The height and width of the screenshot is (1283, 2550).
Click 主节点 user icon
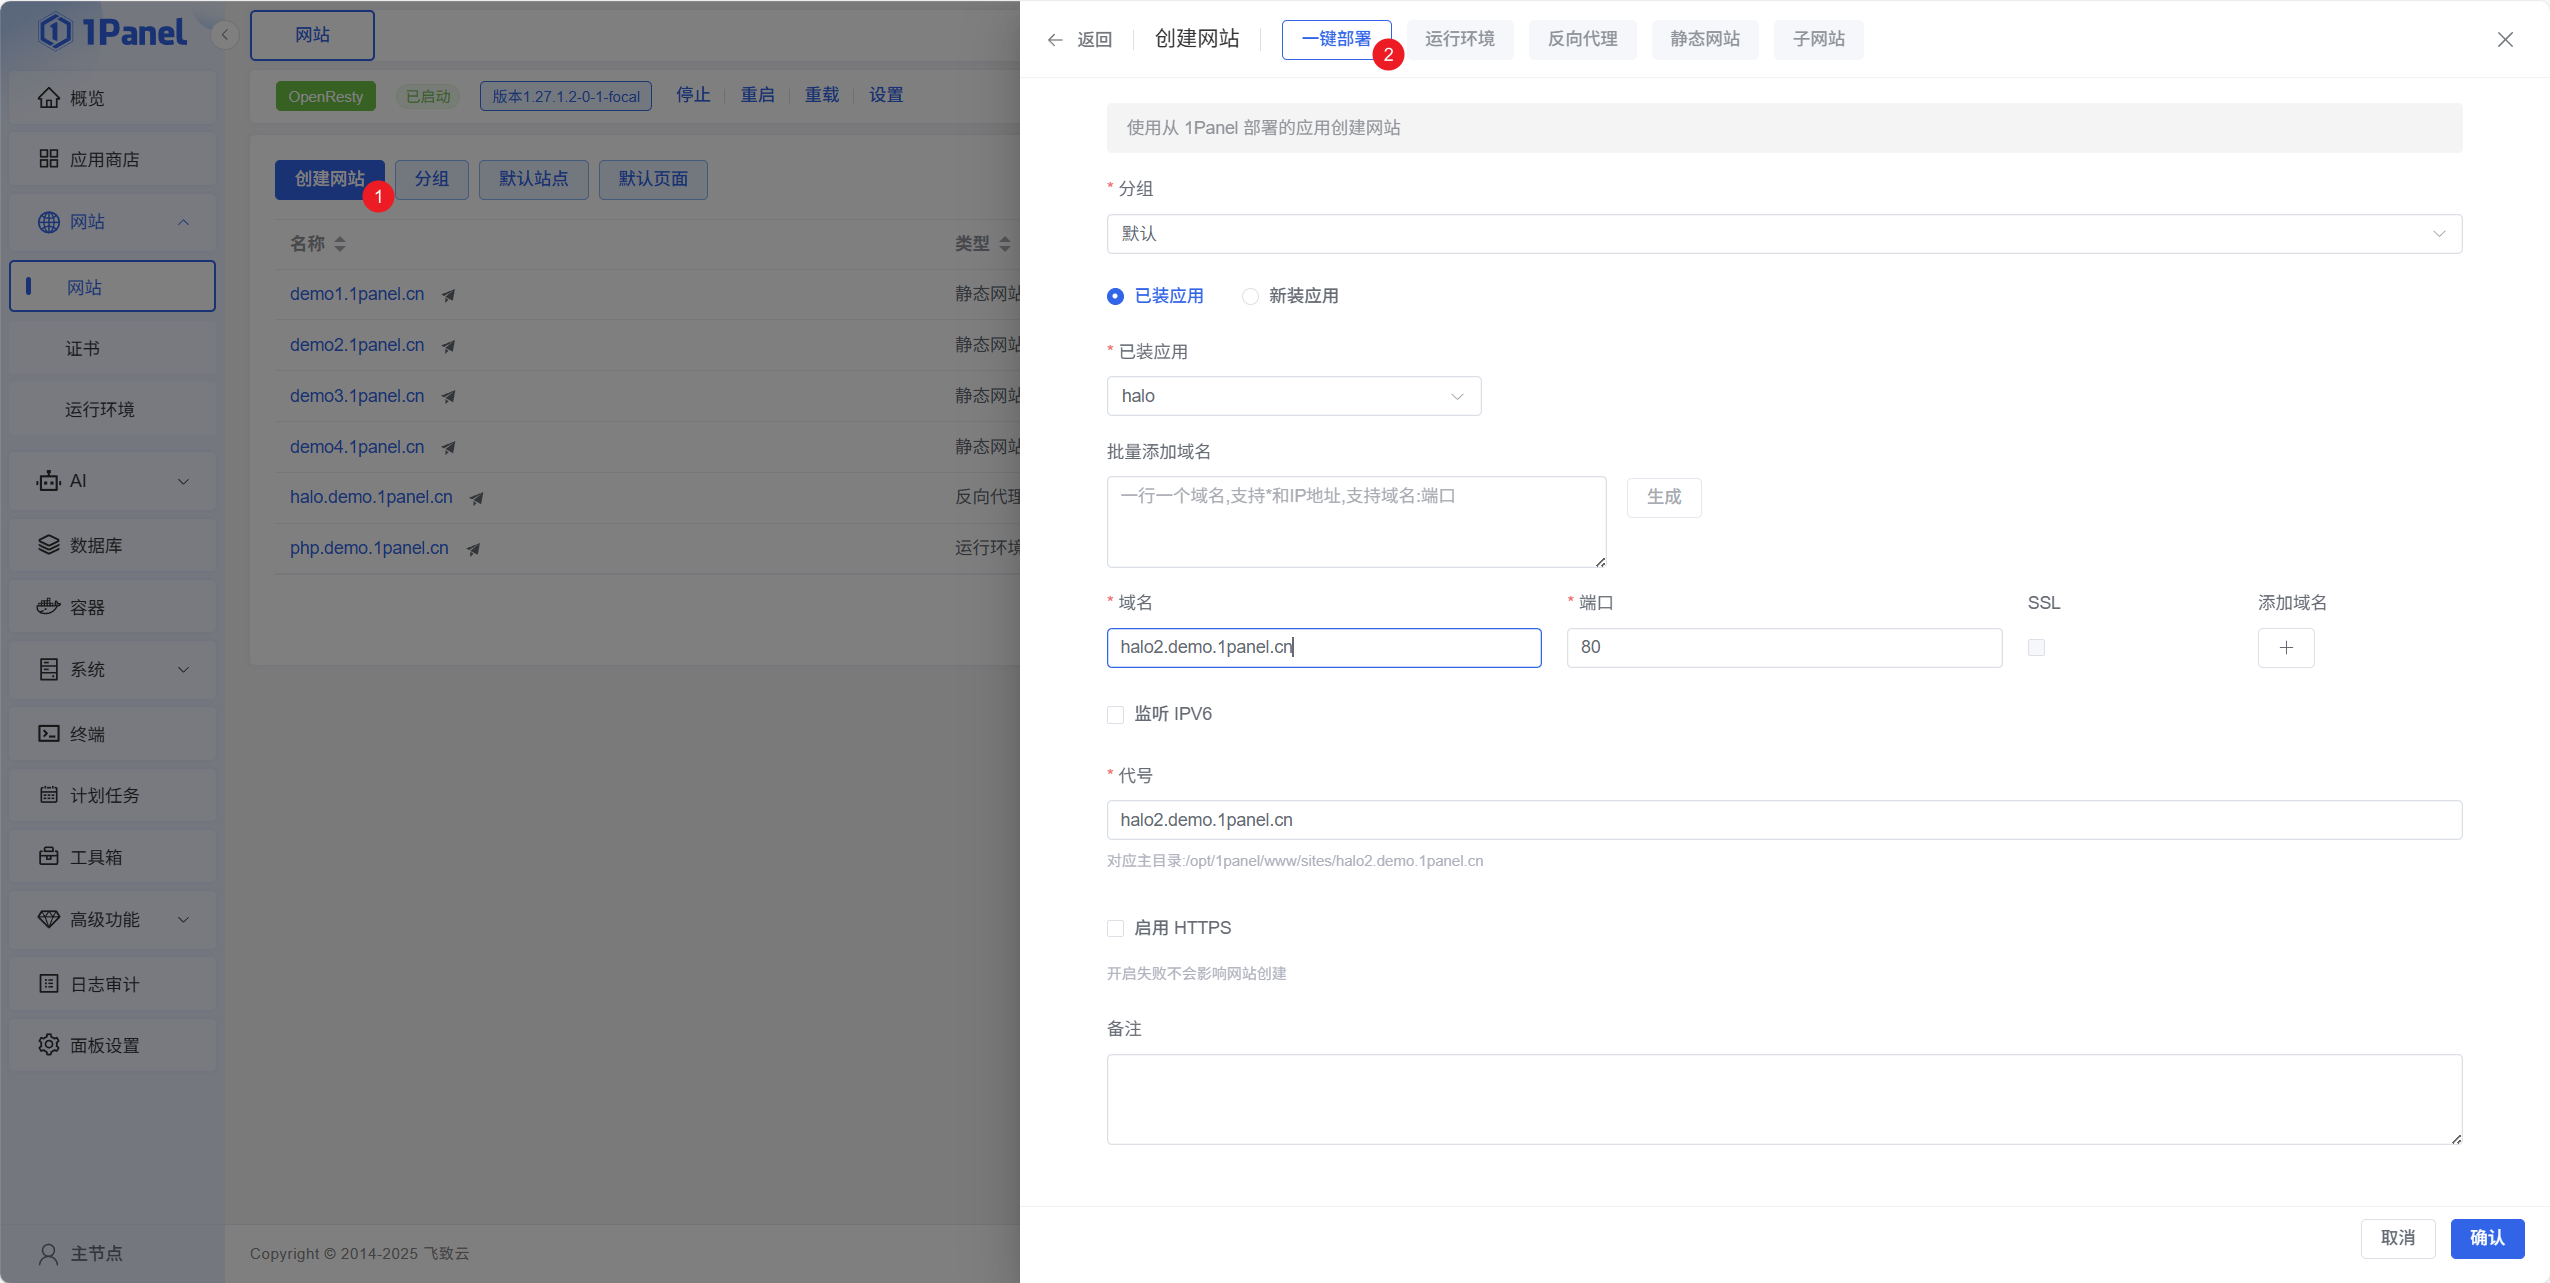[x=48, y=1254]
